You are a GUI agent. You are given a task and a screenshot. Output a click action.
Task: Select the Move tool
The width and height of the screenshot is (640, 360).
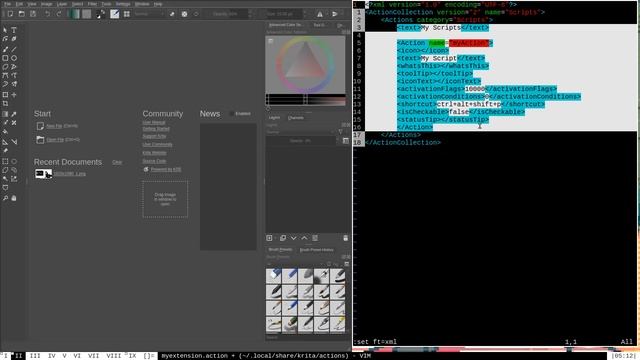(x=14, y=95)
